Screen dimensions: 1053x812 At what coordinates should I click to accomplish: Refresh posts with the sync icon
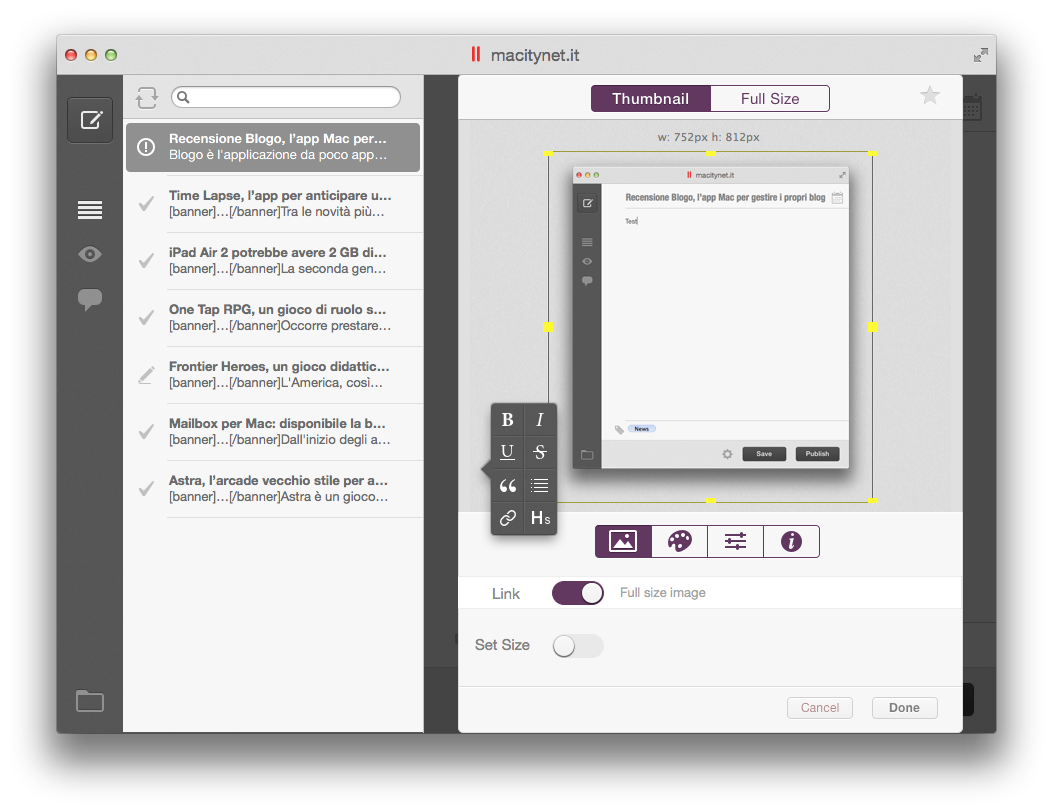(x=147, y=97)
